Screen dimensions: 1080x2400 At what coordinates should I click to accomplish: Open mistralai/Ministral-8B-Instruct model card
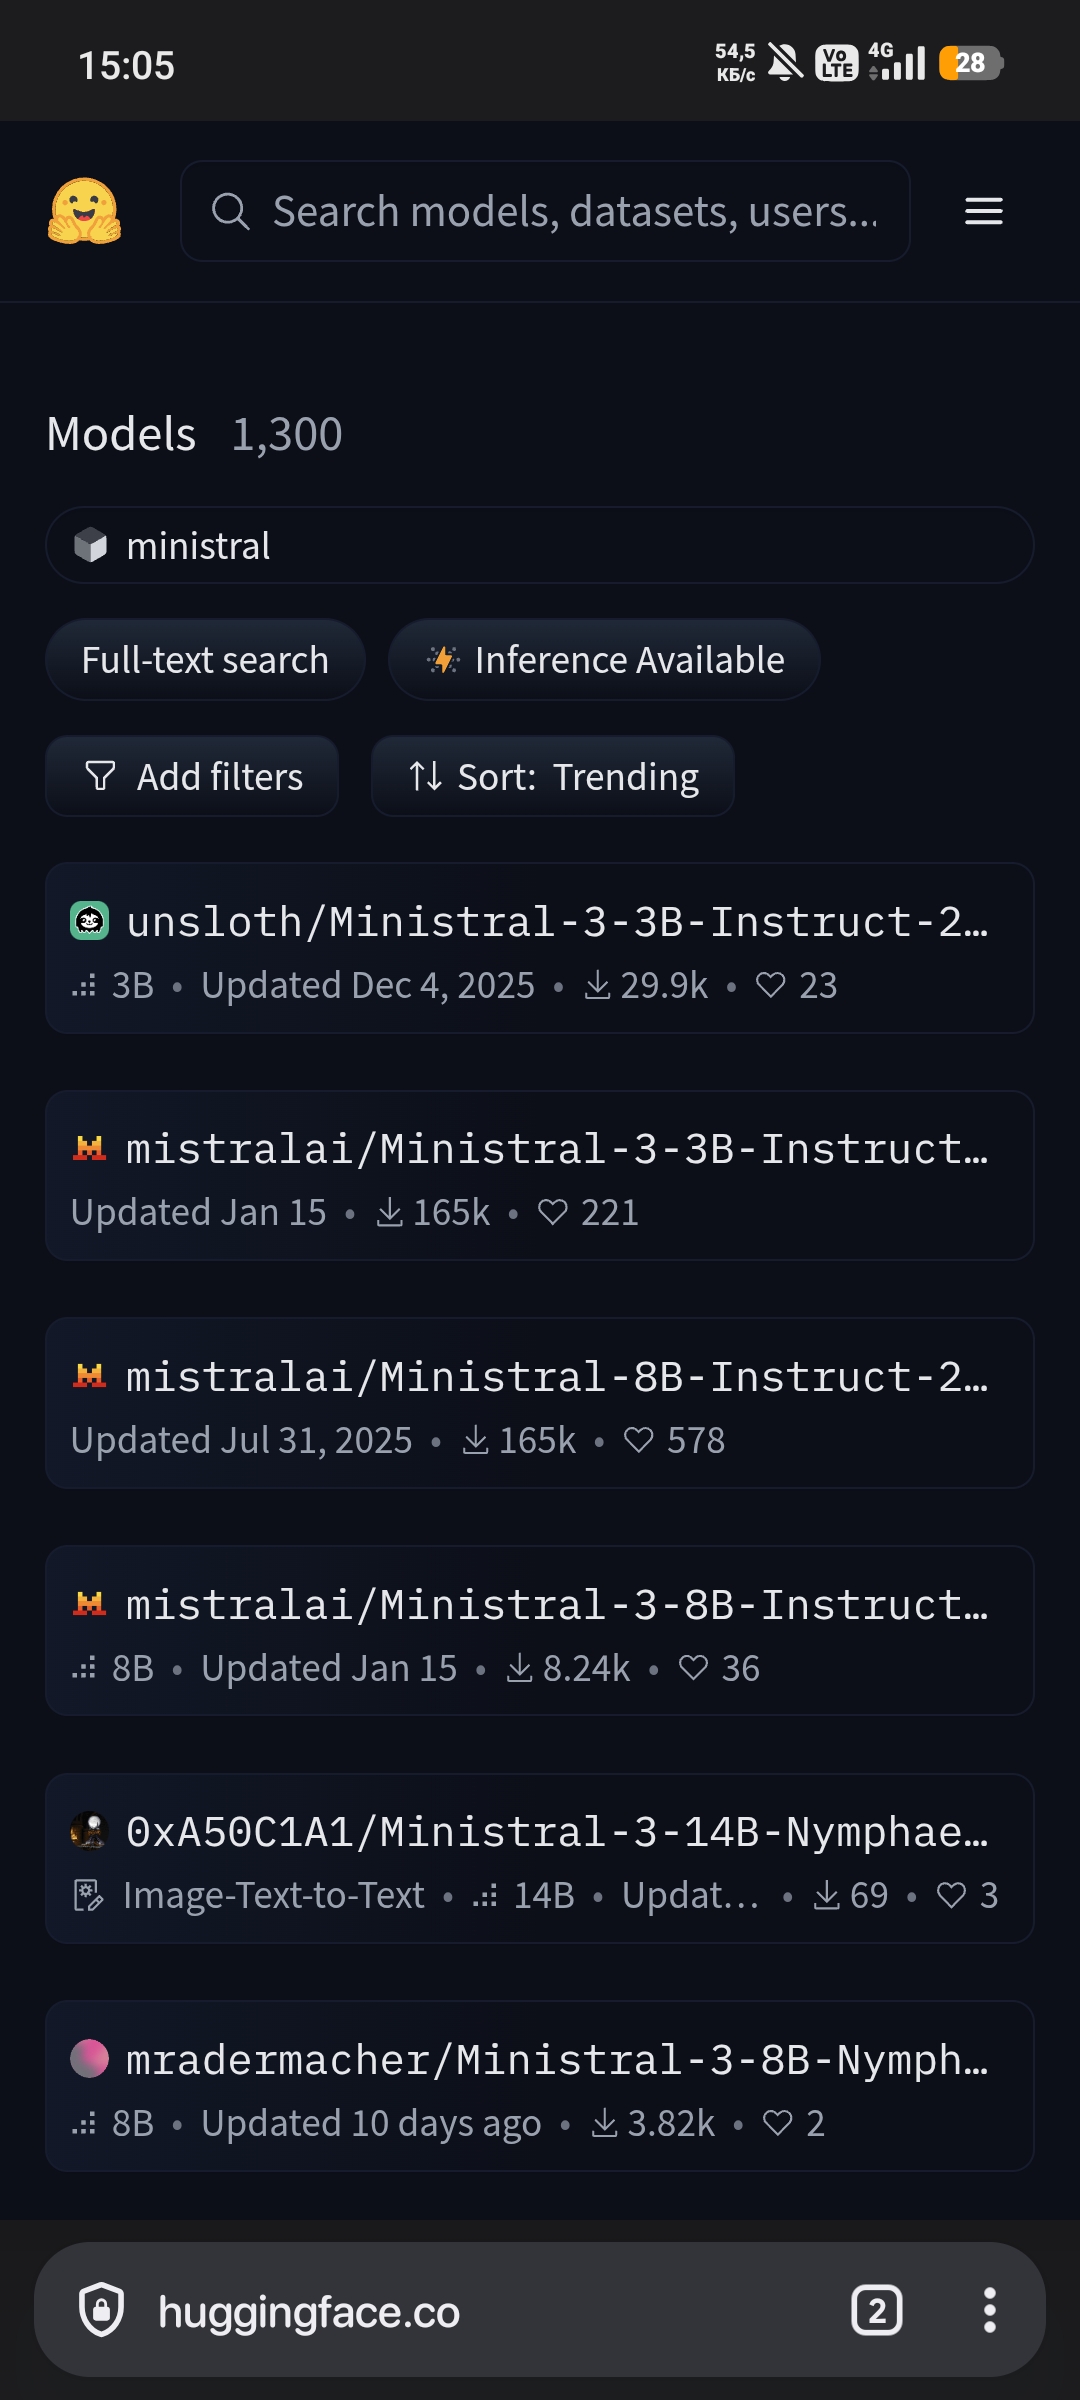(540, 1403)
